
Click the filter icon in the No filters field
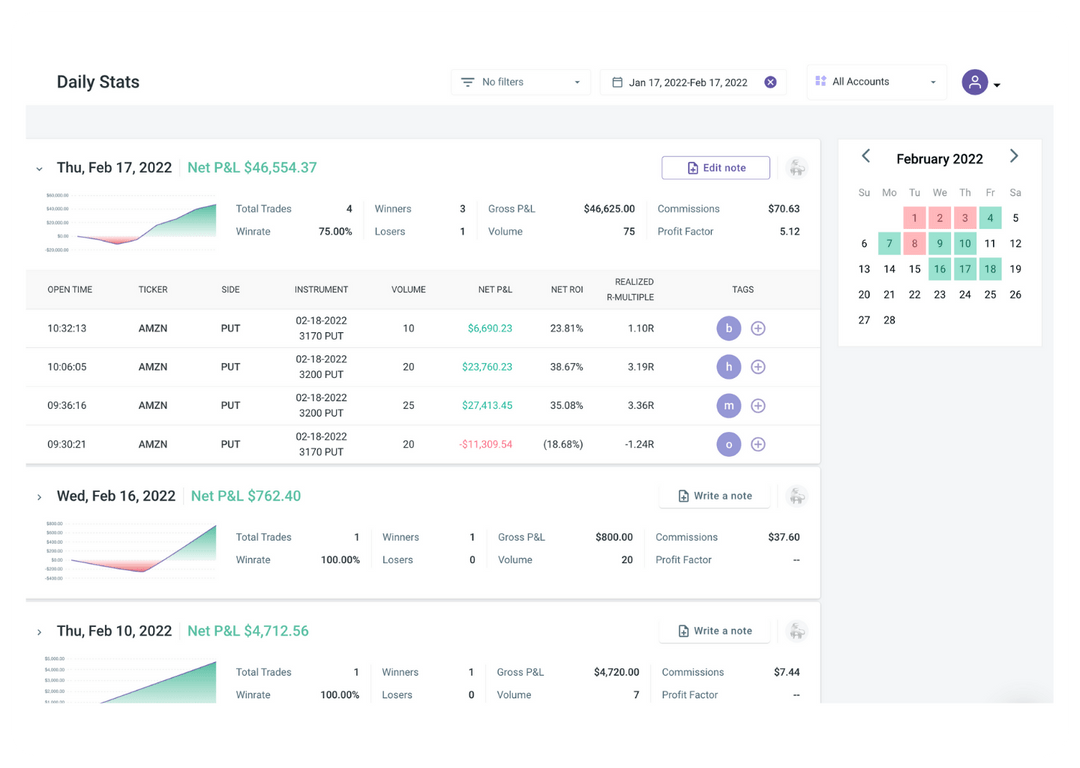tap(467, 82)
